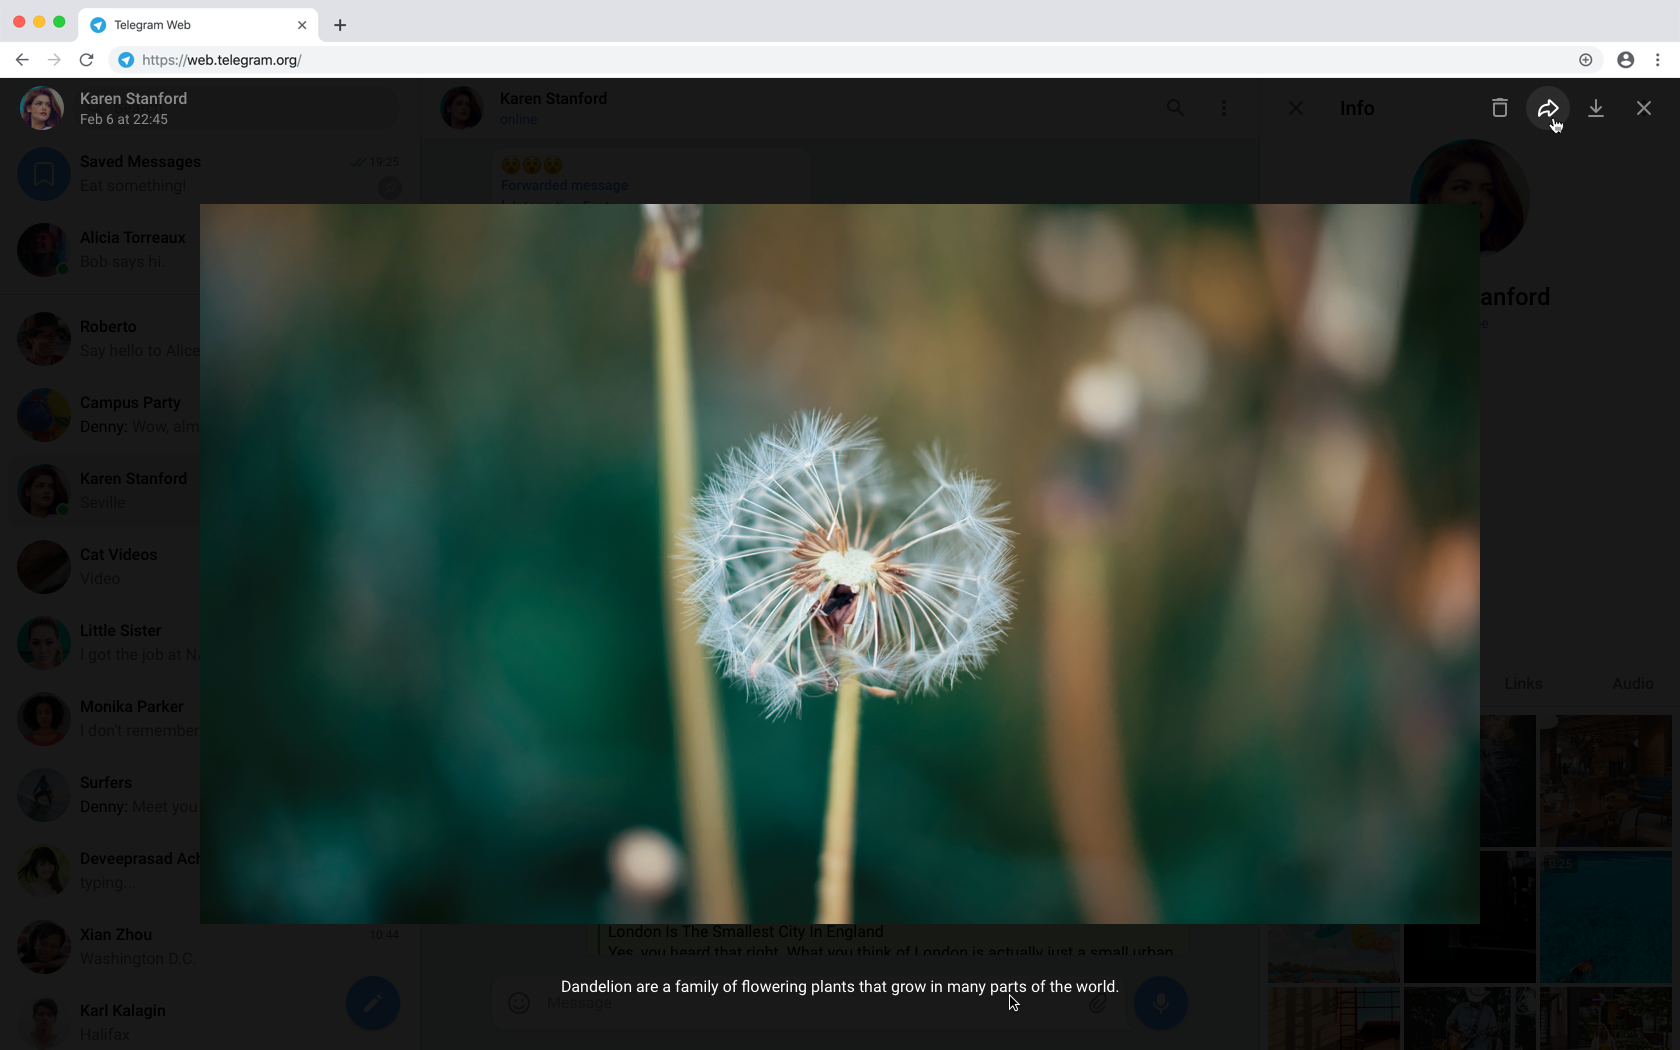1680x1050 pixels.
Task: Click the dandelion photo
Action: [x=840, y=564]
